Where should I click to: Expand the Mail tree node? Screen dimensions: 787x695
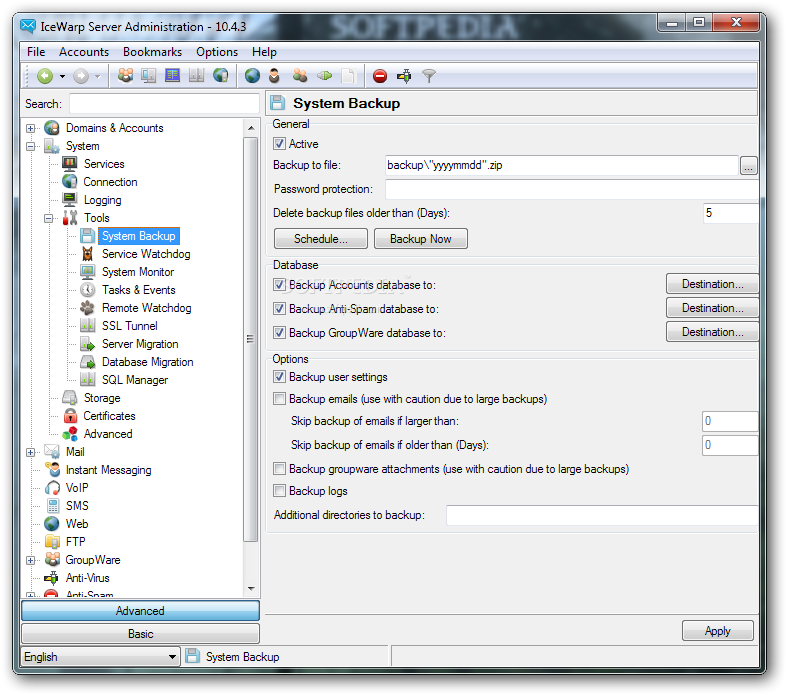point(31,452)
